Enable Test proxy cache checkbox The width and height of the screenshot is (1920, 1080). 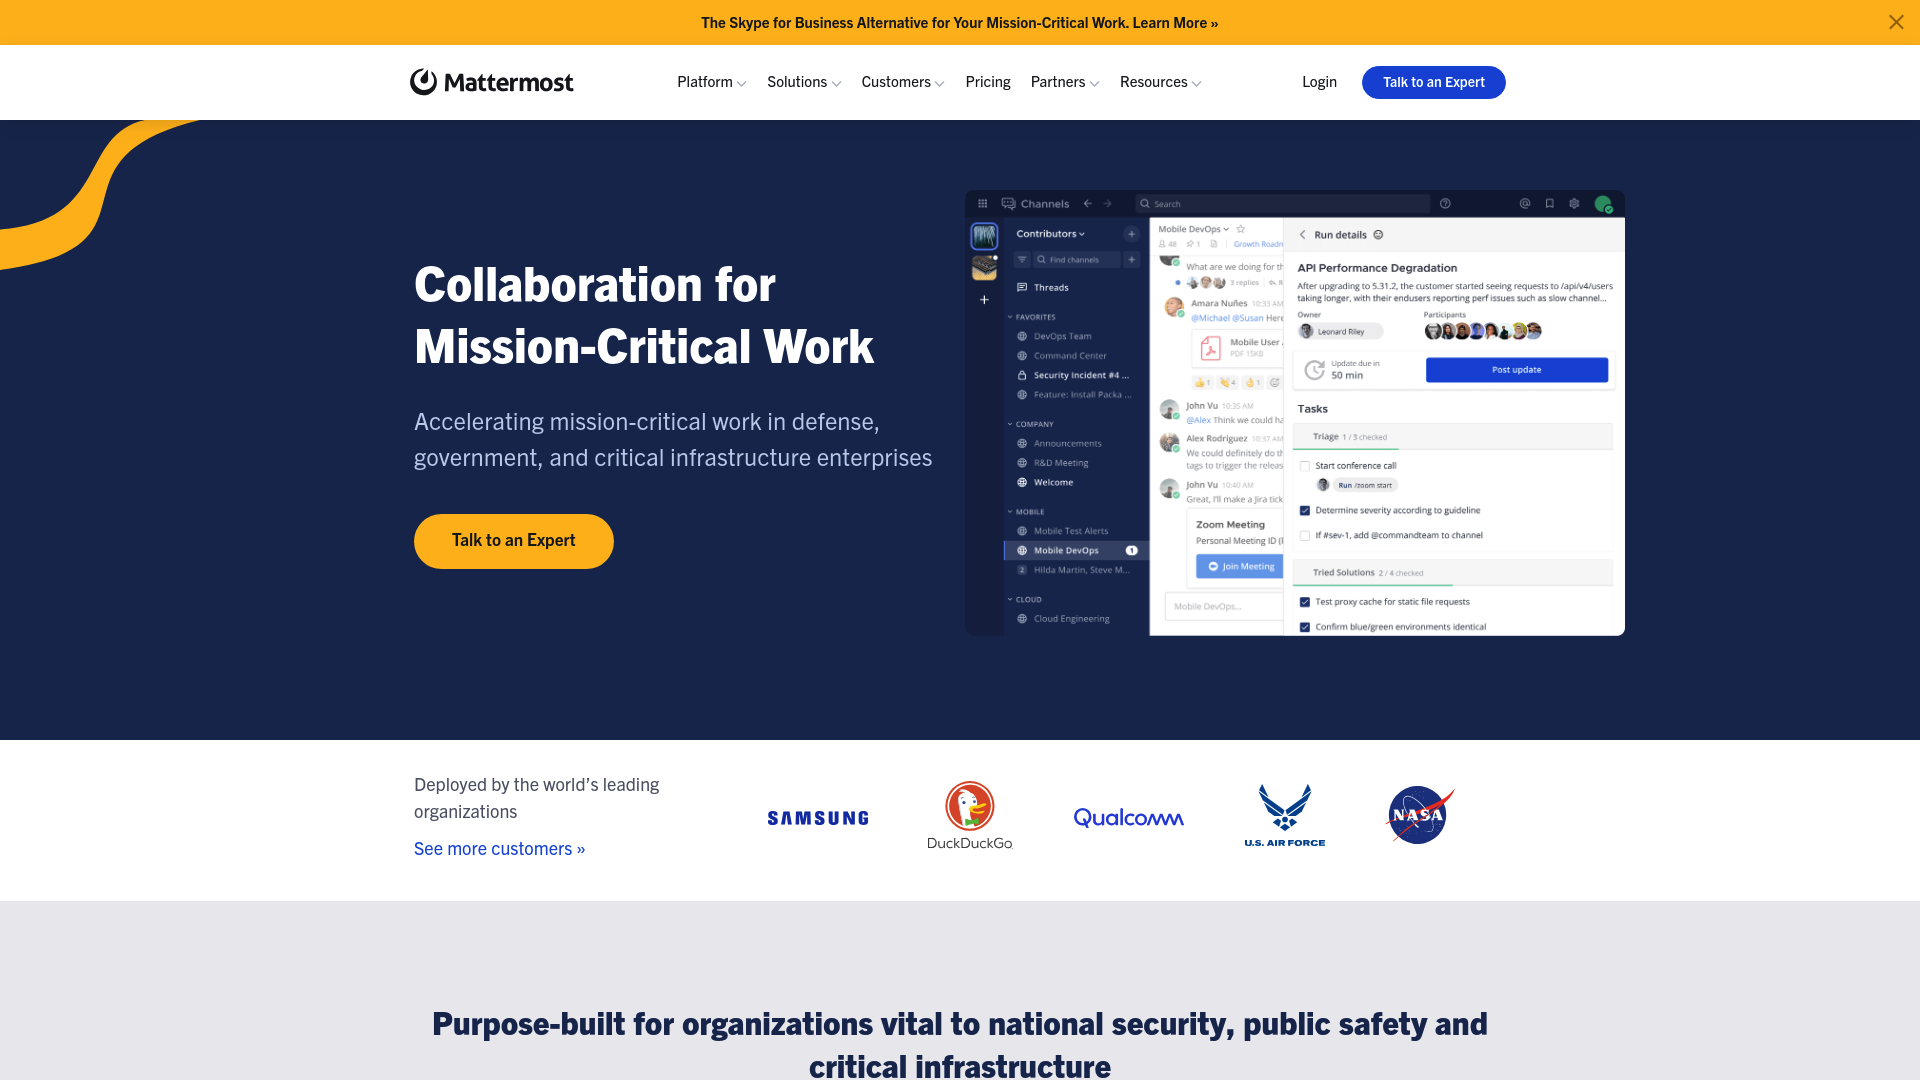click(x=1304, y=601)
